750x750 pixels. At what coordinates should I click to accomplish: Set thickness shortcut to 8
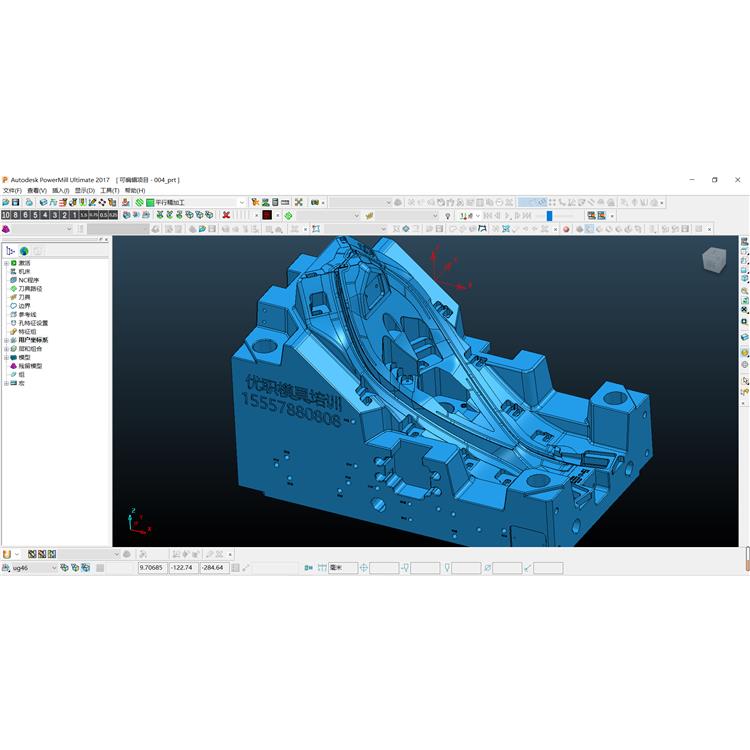click(15, 215)
